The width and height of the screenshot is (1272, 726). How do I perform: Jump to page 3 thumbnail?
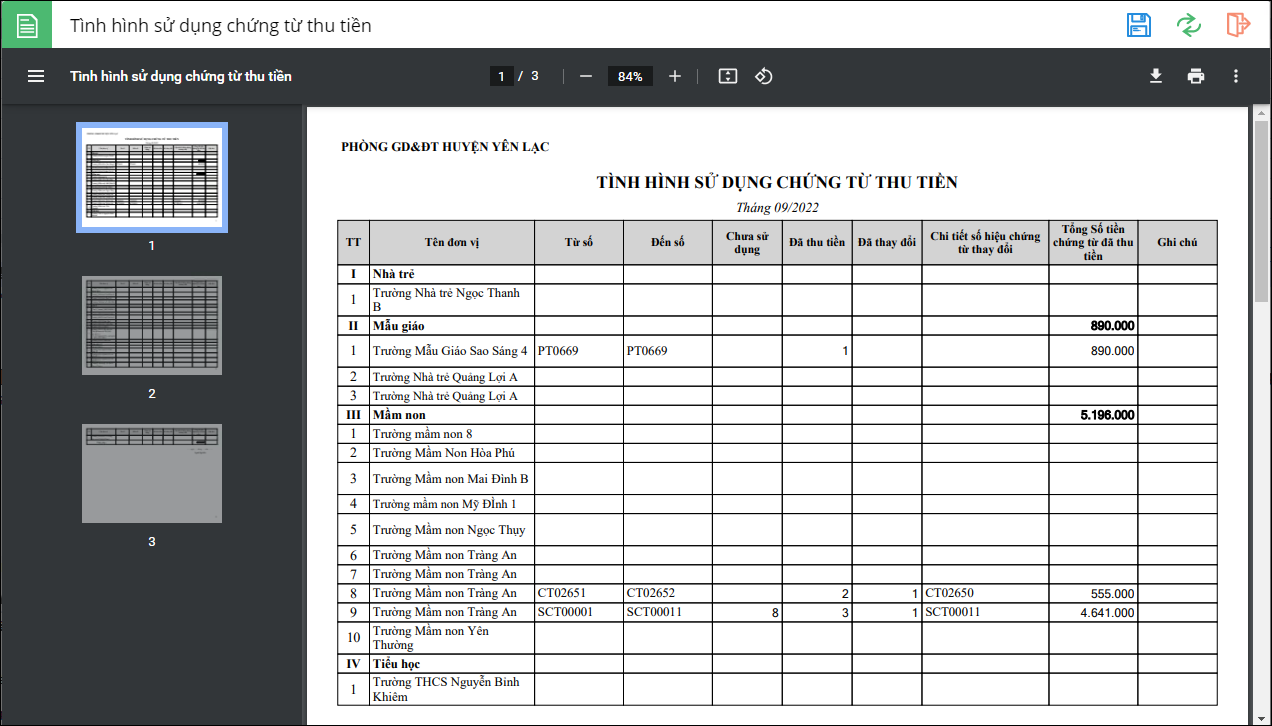(x=152, y=474)
